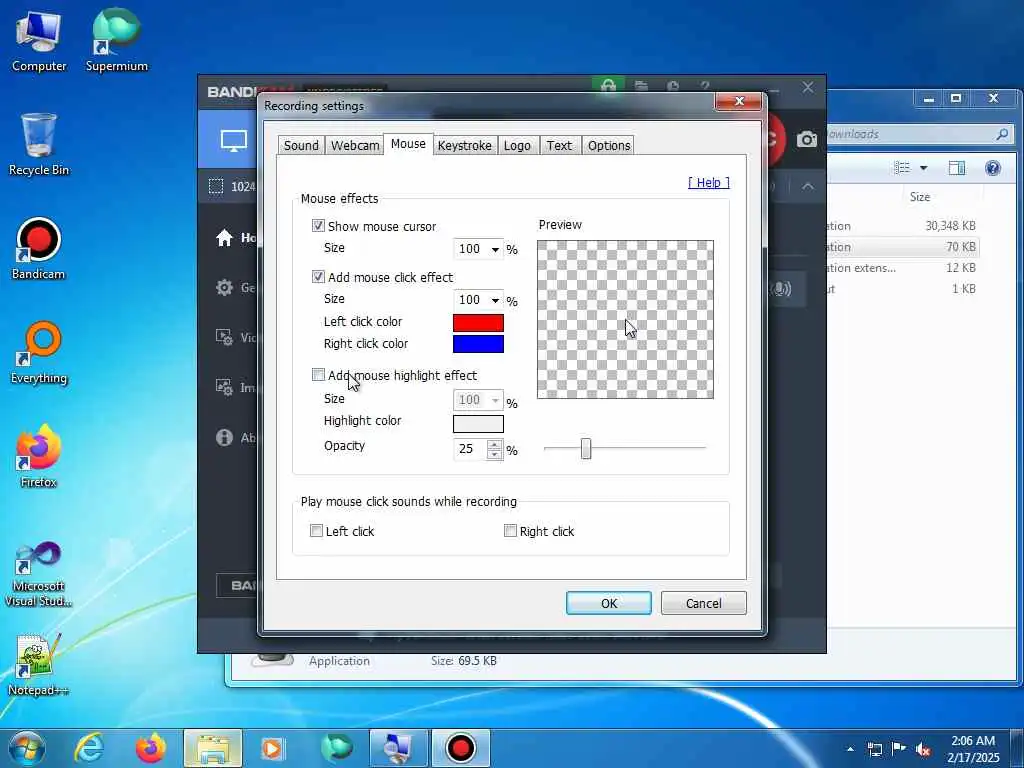Toggle the Explorer preview pane icon
Screen dimensions: 1024x768
click(957, 168)
